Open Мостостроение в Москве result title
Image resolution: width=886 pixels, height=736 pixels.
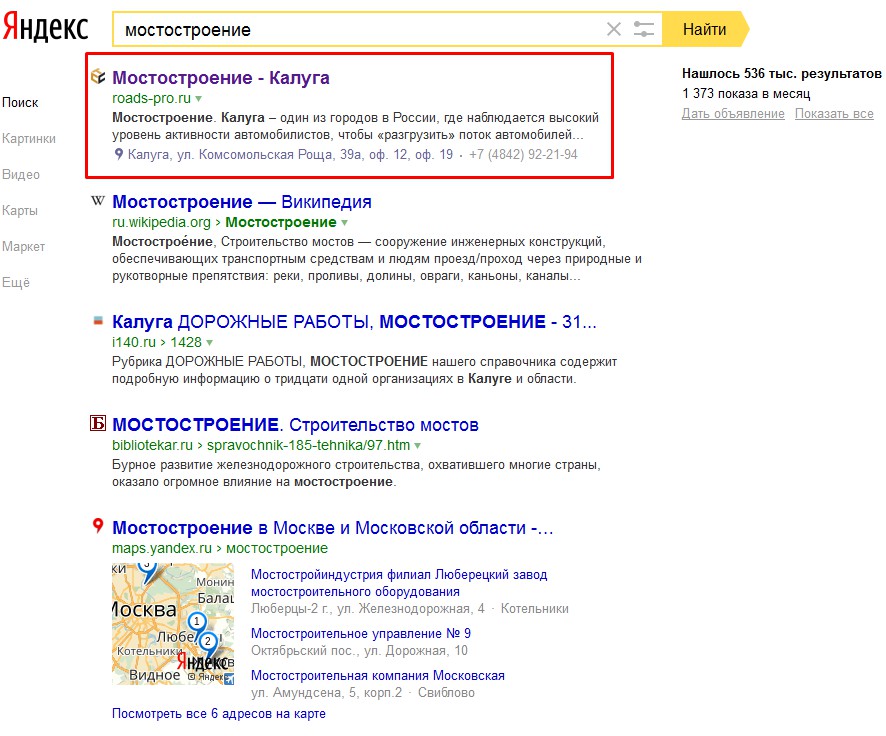coord(332,528)
